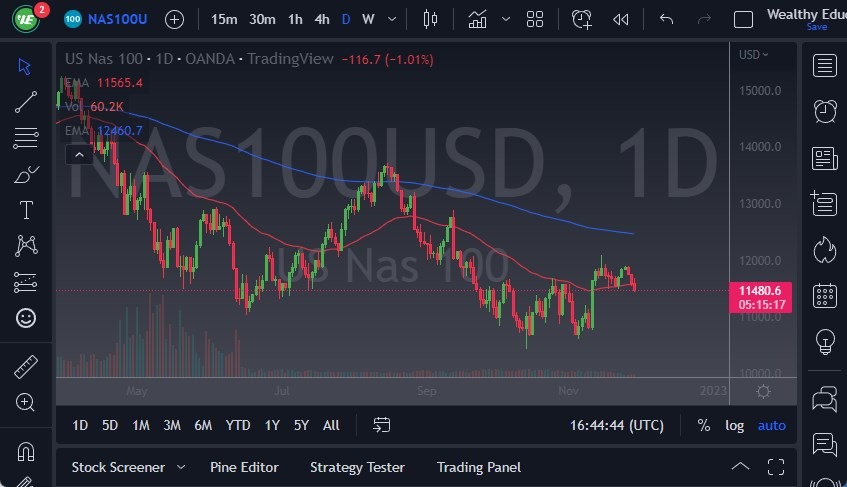The height and width of the screenshot is (487, 847).
Task: Select the weekly W timeframe
Action: click(x=368, y=19)
